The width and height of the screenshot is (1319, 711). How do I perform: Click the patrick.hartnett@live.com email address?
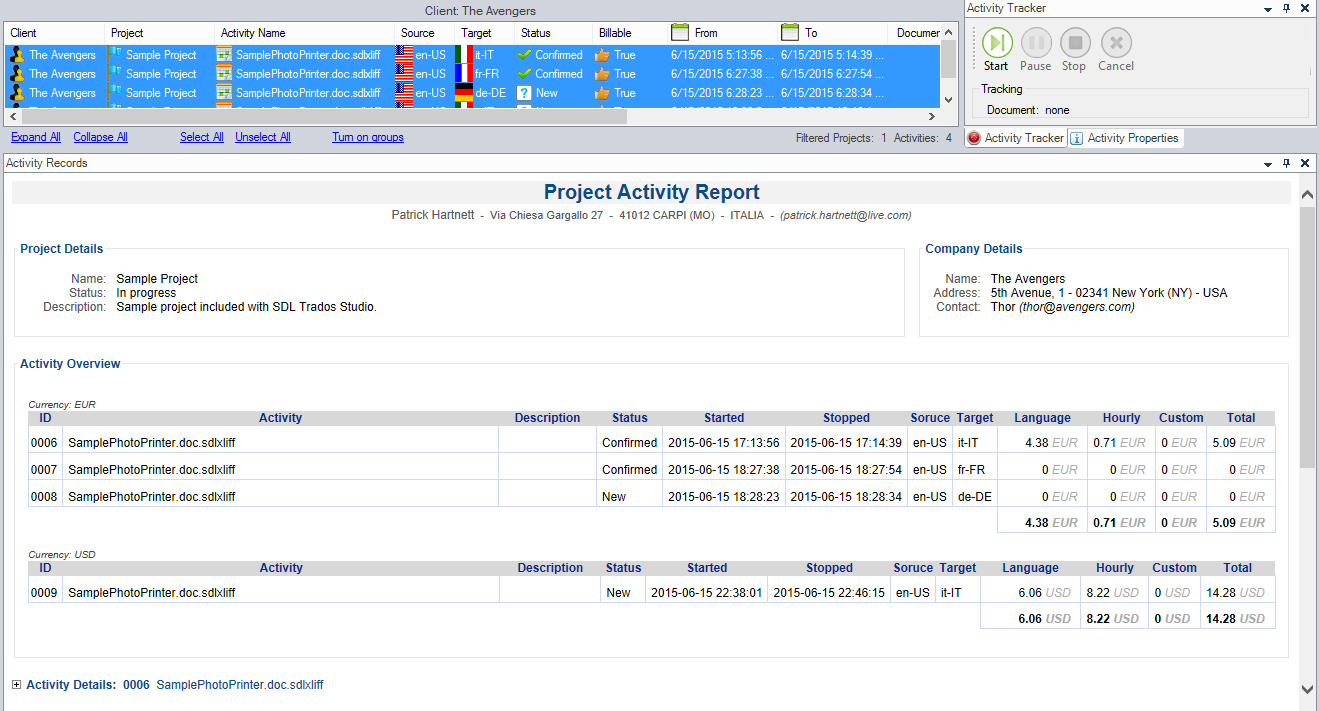[846, 215]
